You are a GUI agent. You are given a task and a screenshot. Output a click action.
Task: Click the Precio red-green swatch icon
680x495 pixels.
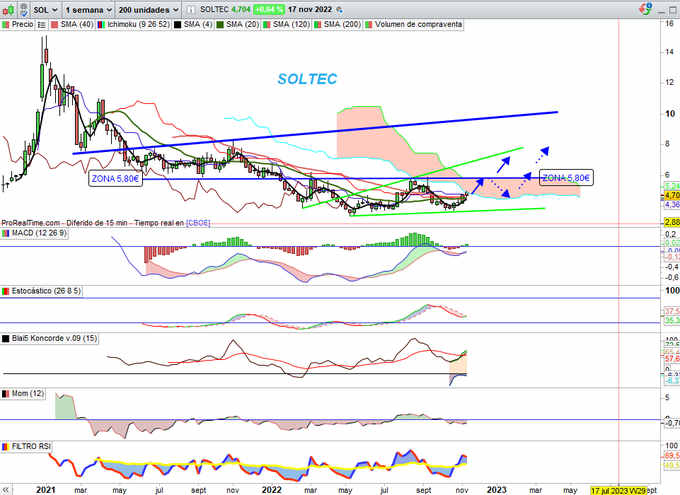click(x=6, y=25)
